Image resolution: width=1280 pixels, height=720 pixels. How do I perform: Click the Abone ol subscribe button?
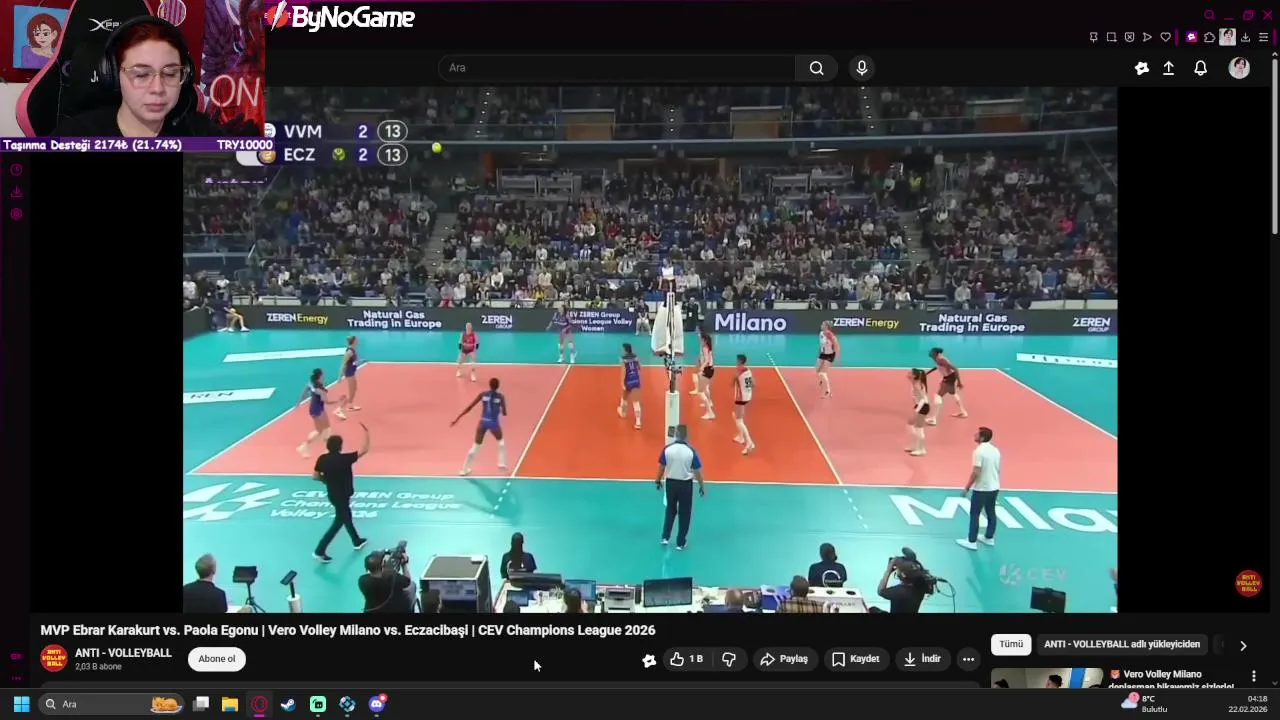(217, 659)
